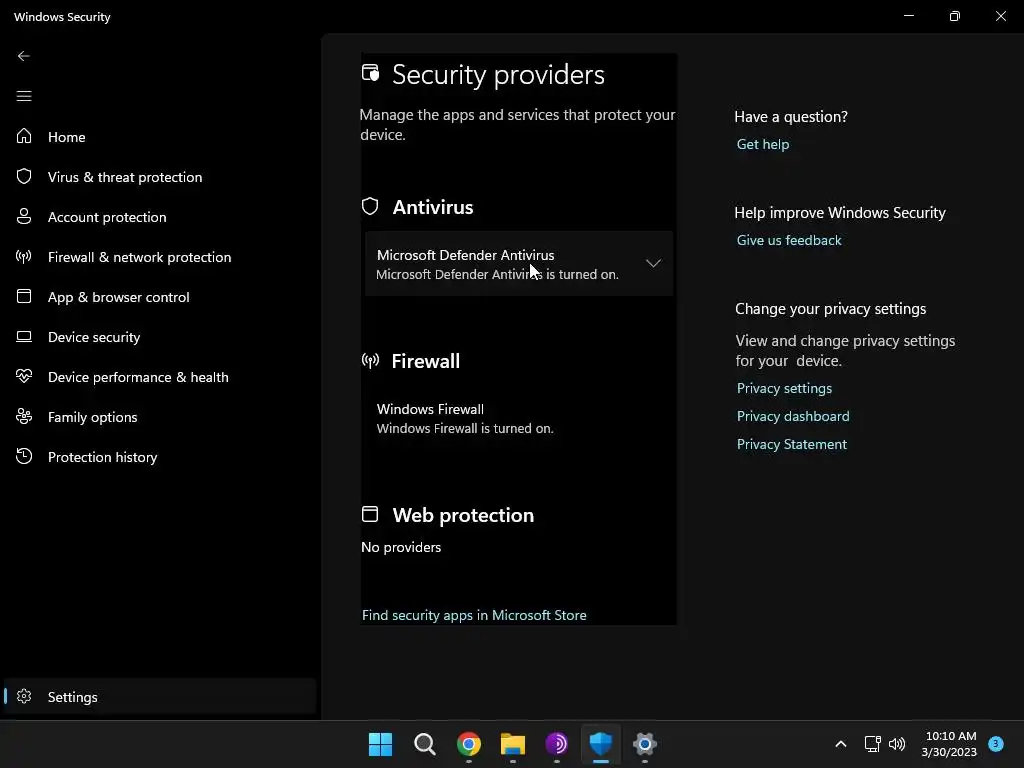
Task: Select App & browser control
Action: pyautogui.click(x=160, y=297)
